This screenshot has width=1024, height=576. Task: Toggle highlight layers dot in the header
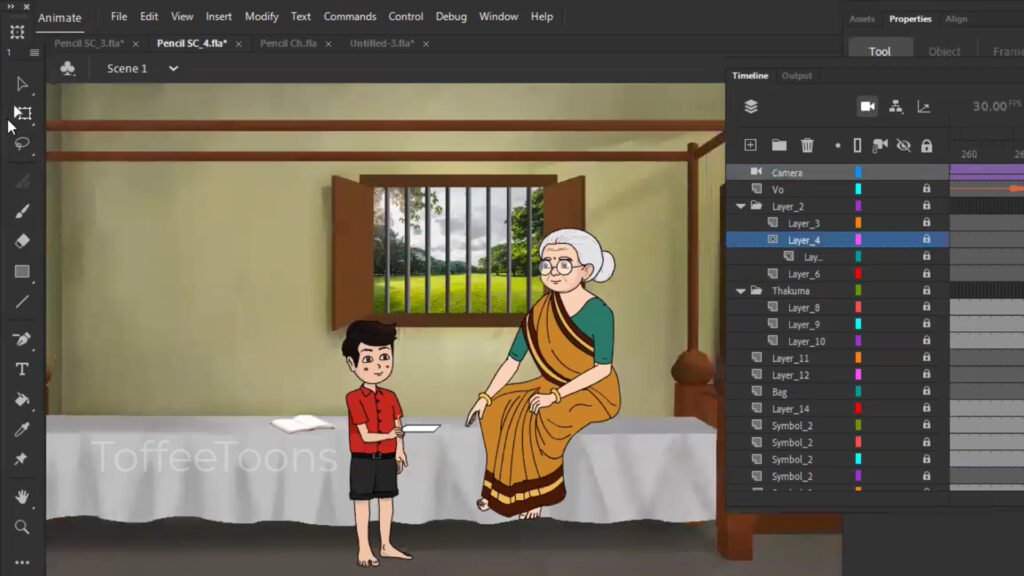(838, 146)
